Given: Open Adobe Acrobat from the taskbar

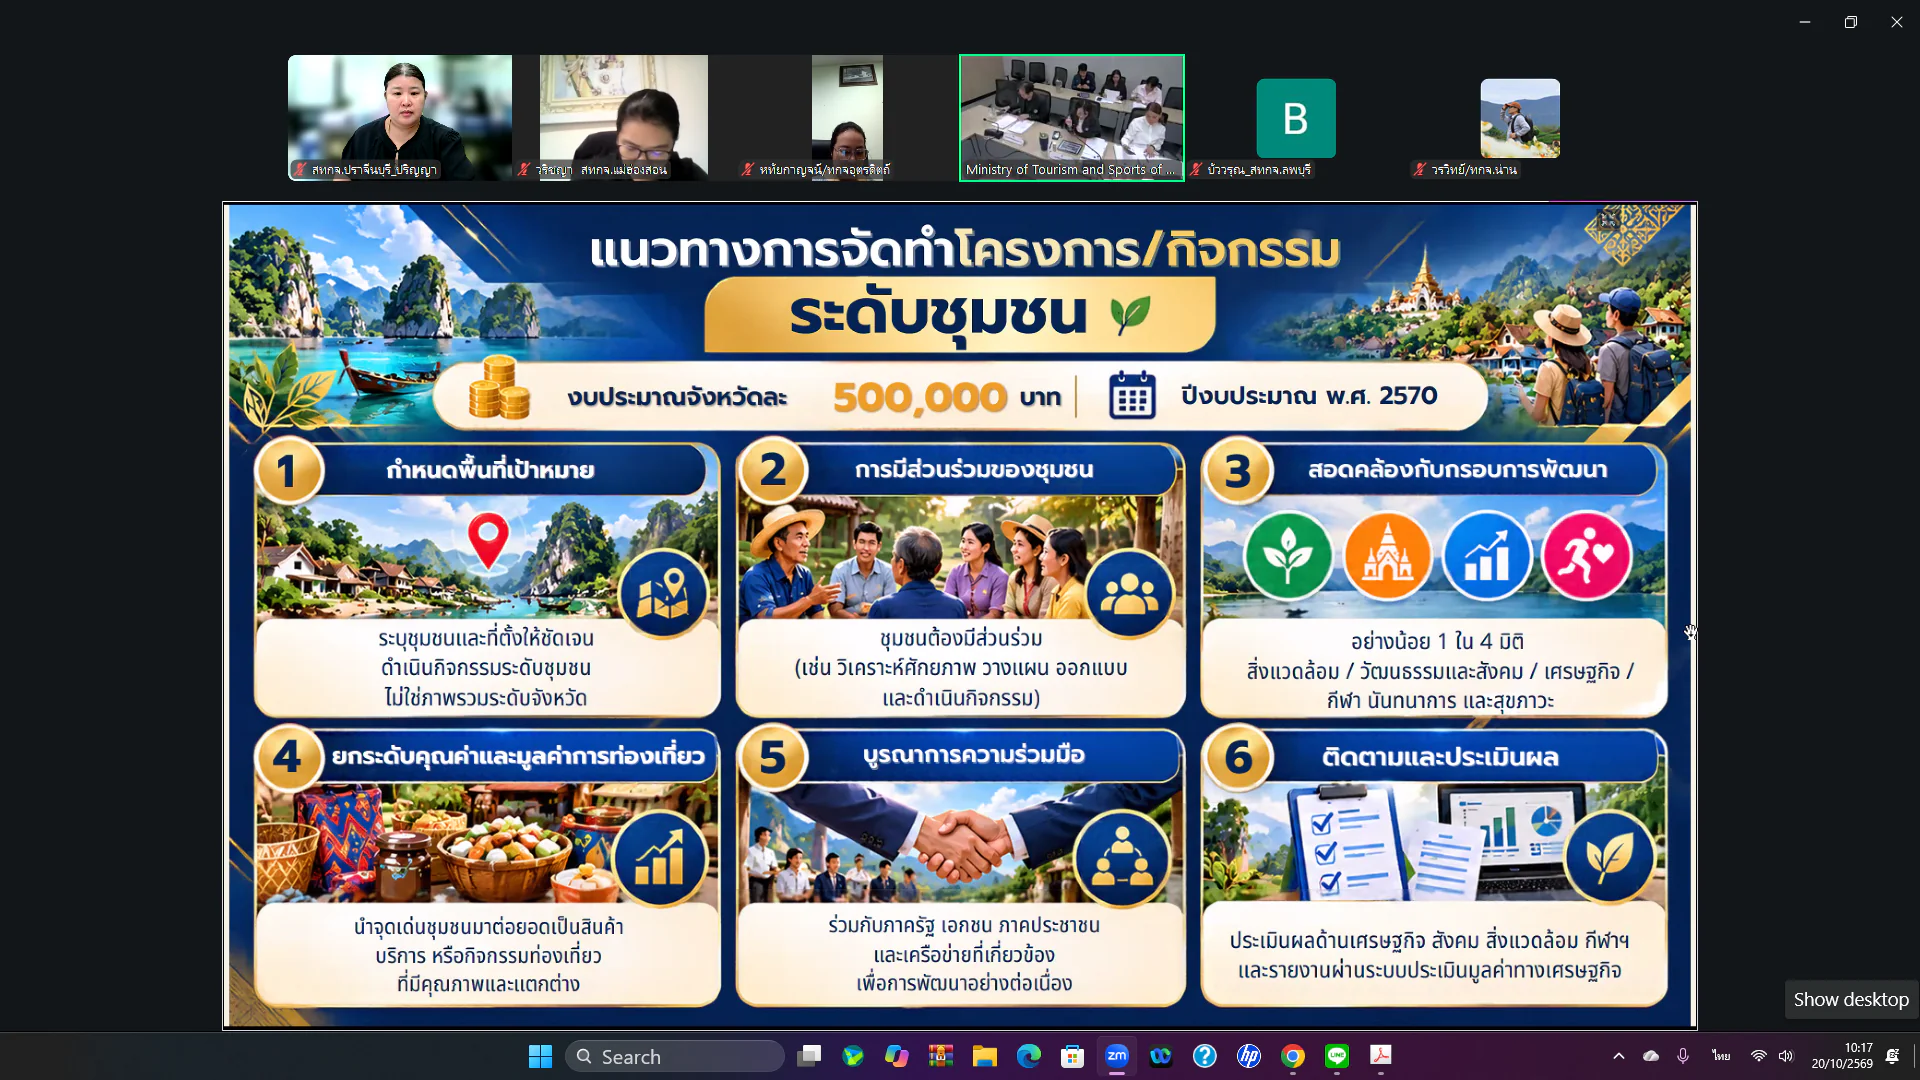Looking at the screenshot, I should (x=1381, y=1056).
